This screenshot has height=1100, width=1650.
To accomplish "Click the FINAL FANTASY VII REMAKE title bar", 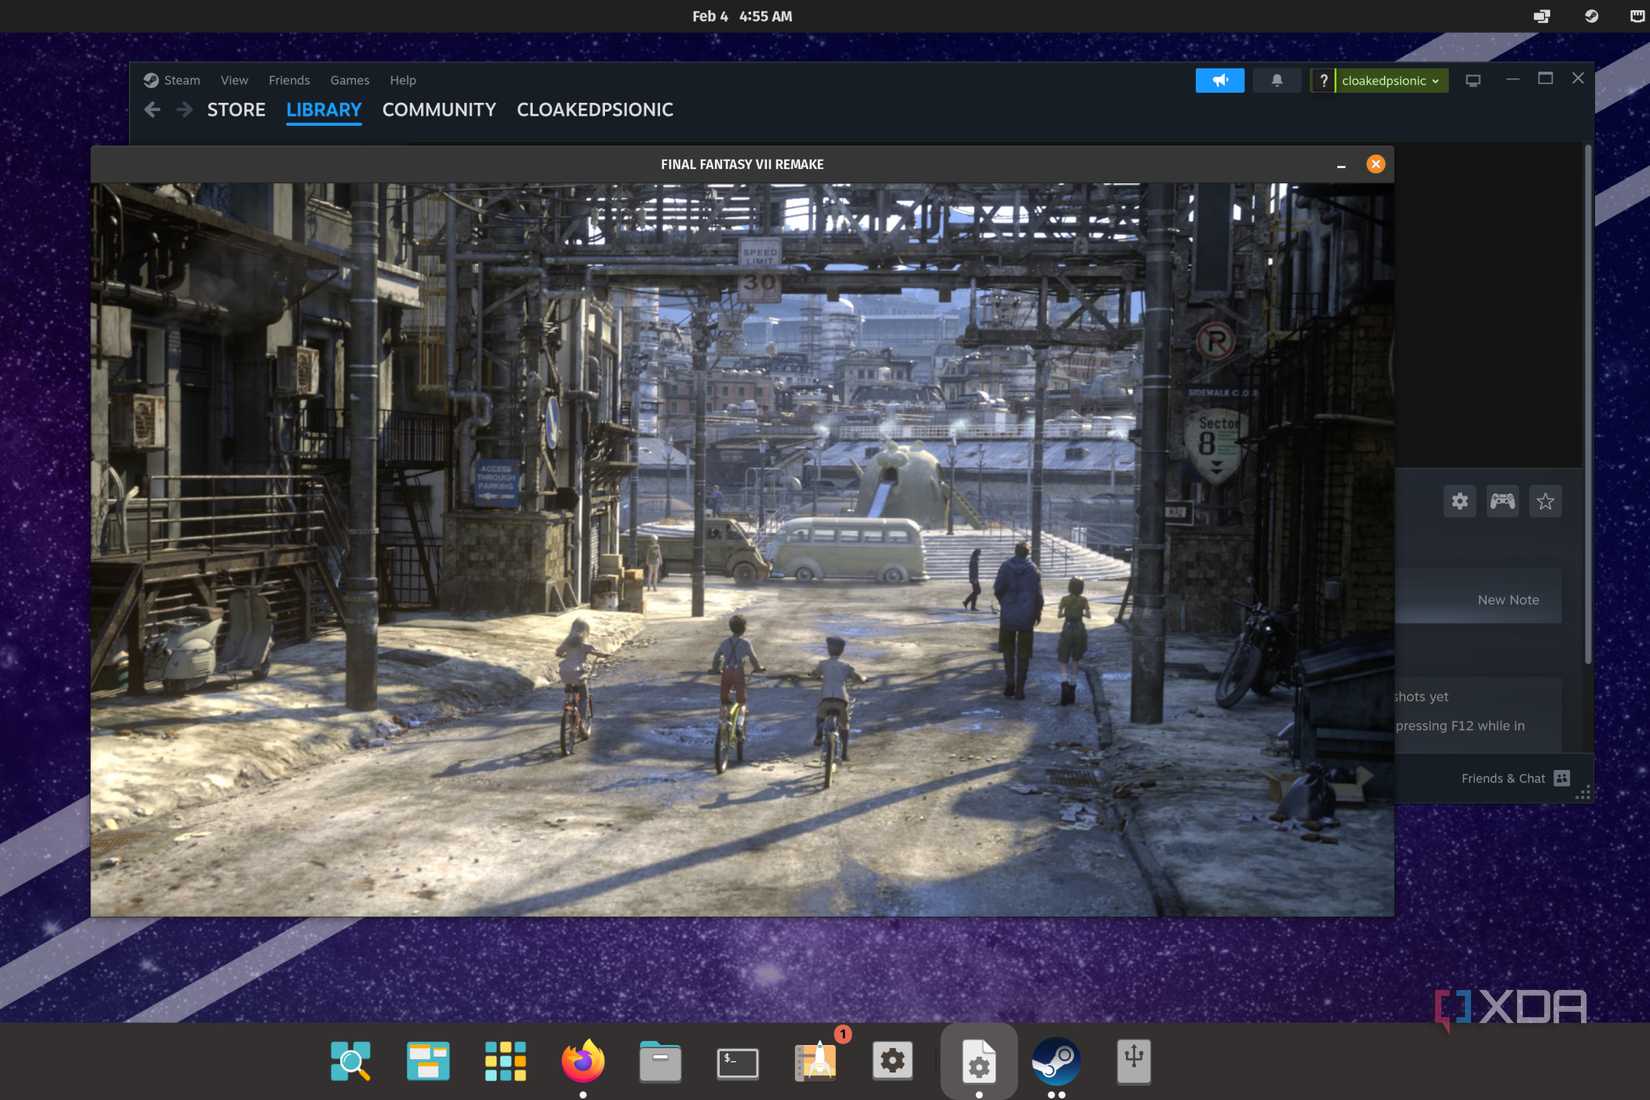I will (x=742, y=164).
